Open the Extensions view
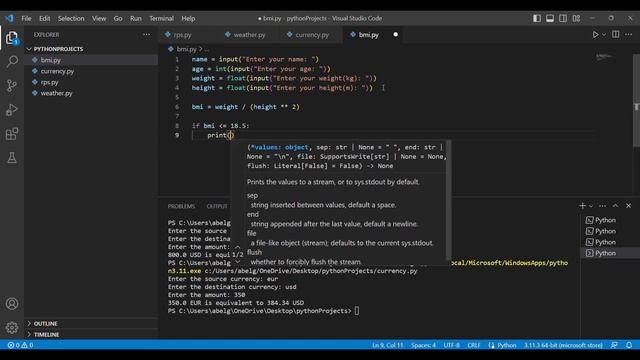This screenshot has height=360, width=640. point(12,134)
